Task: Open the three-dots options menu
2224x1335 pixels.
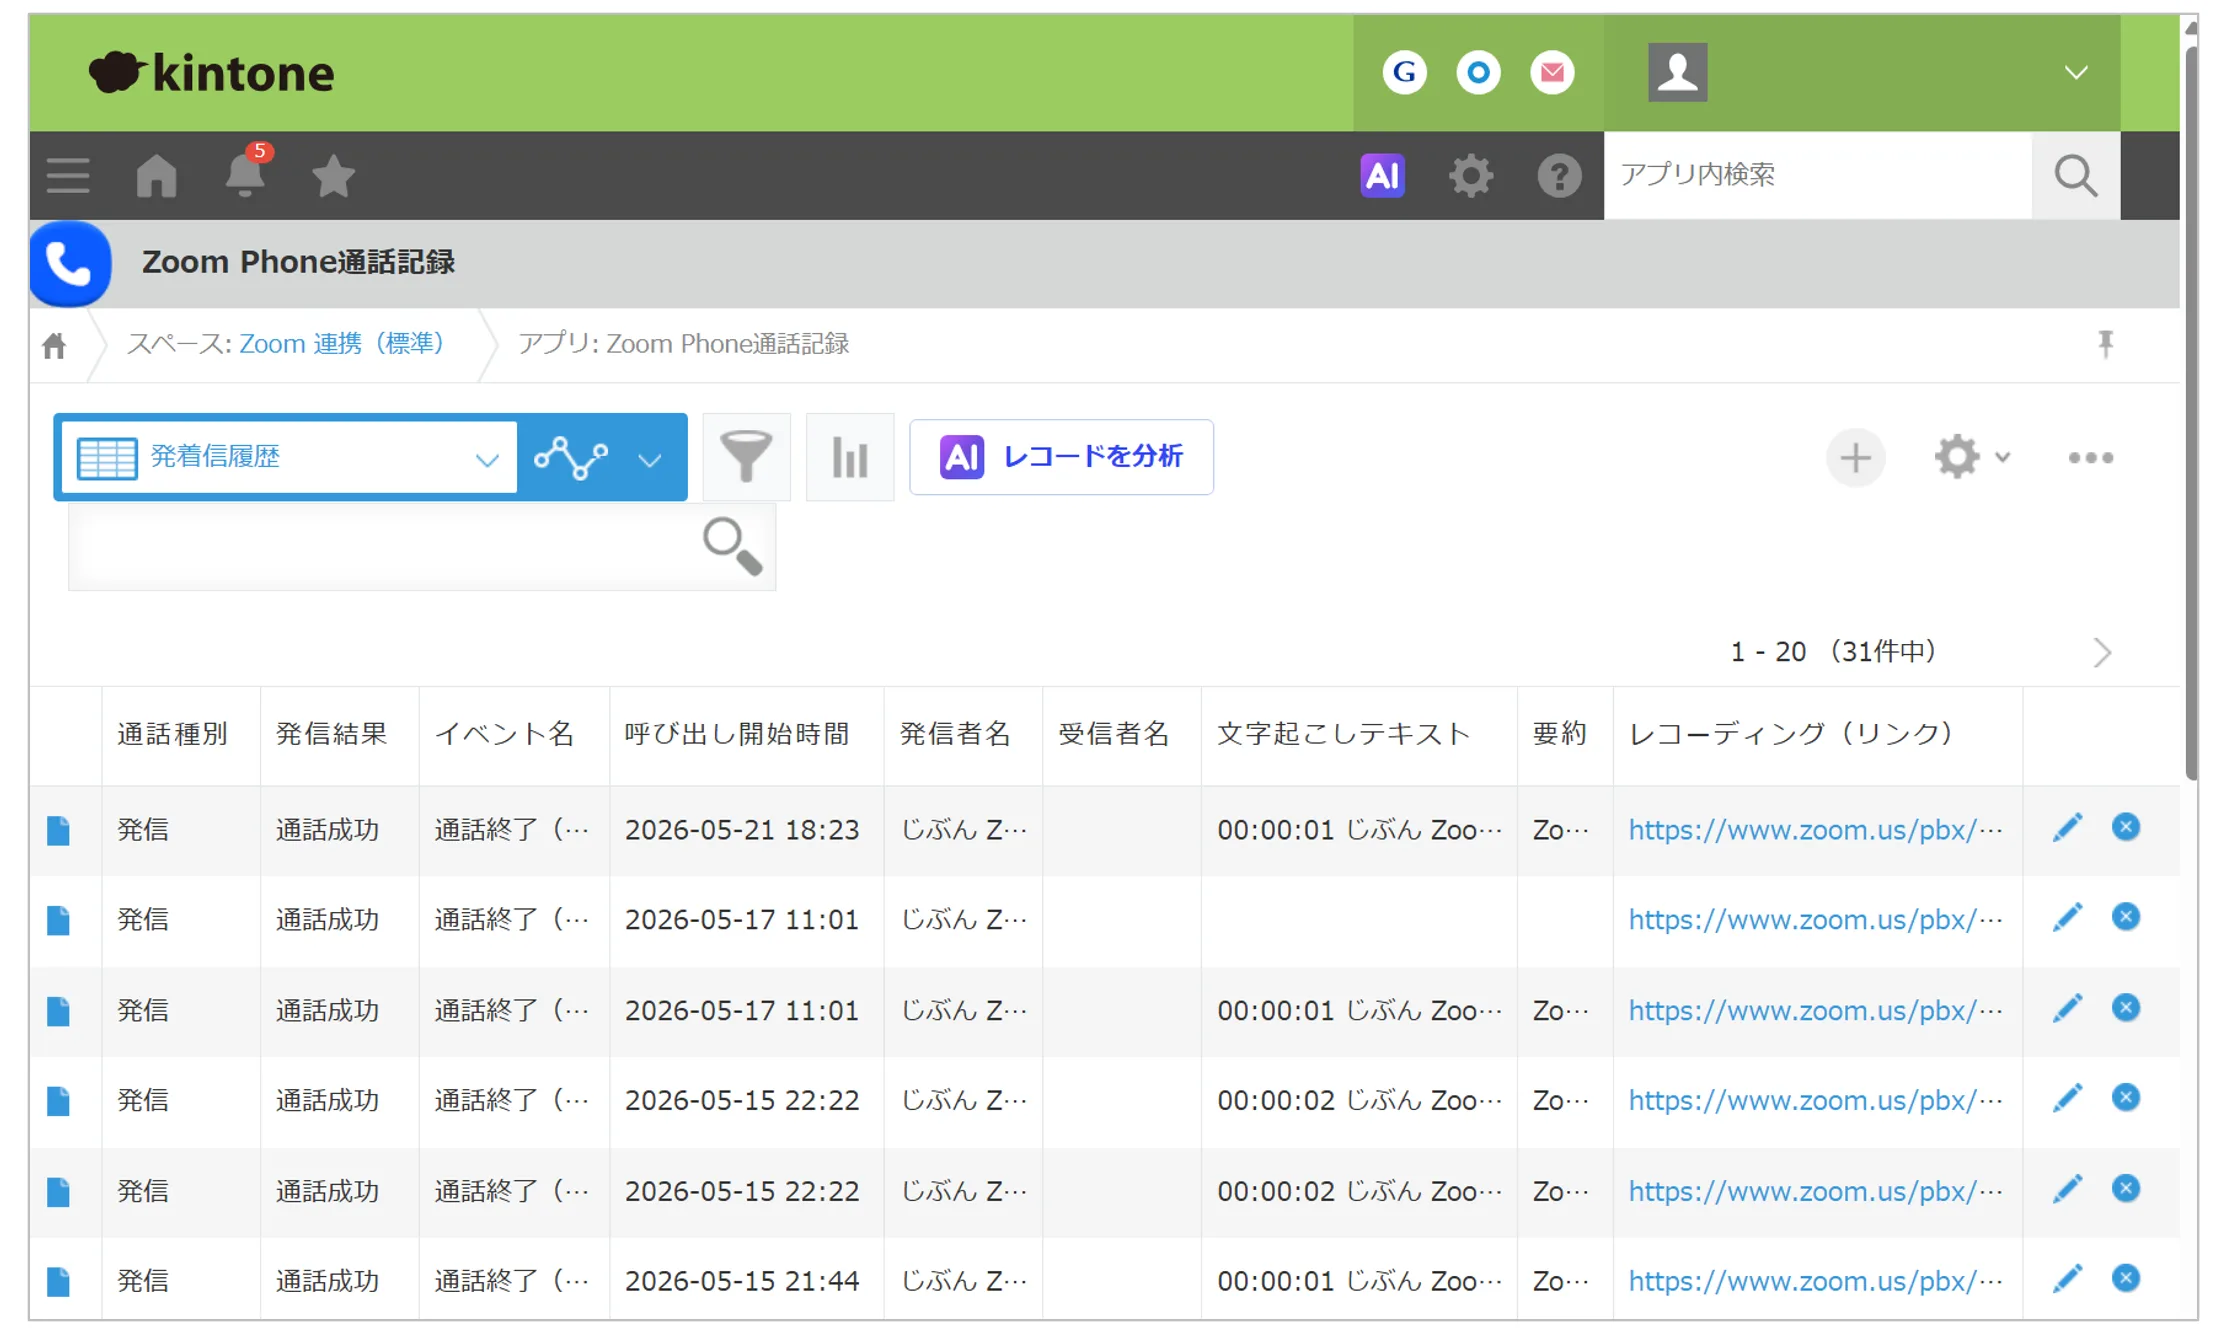Action: pos(2090,458)
